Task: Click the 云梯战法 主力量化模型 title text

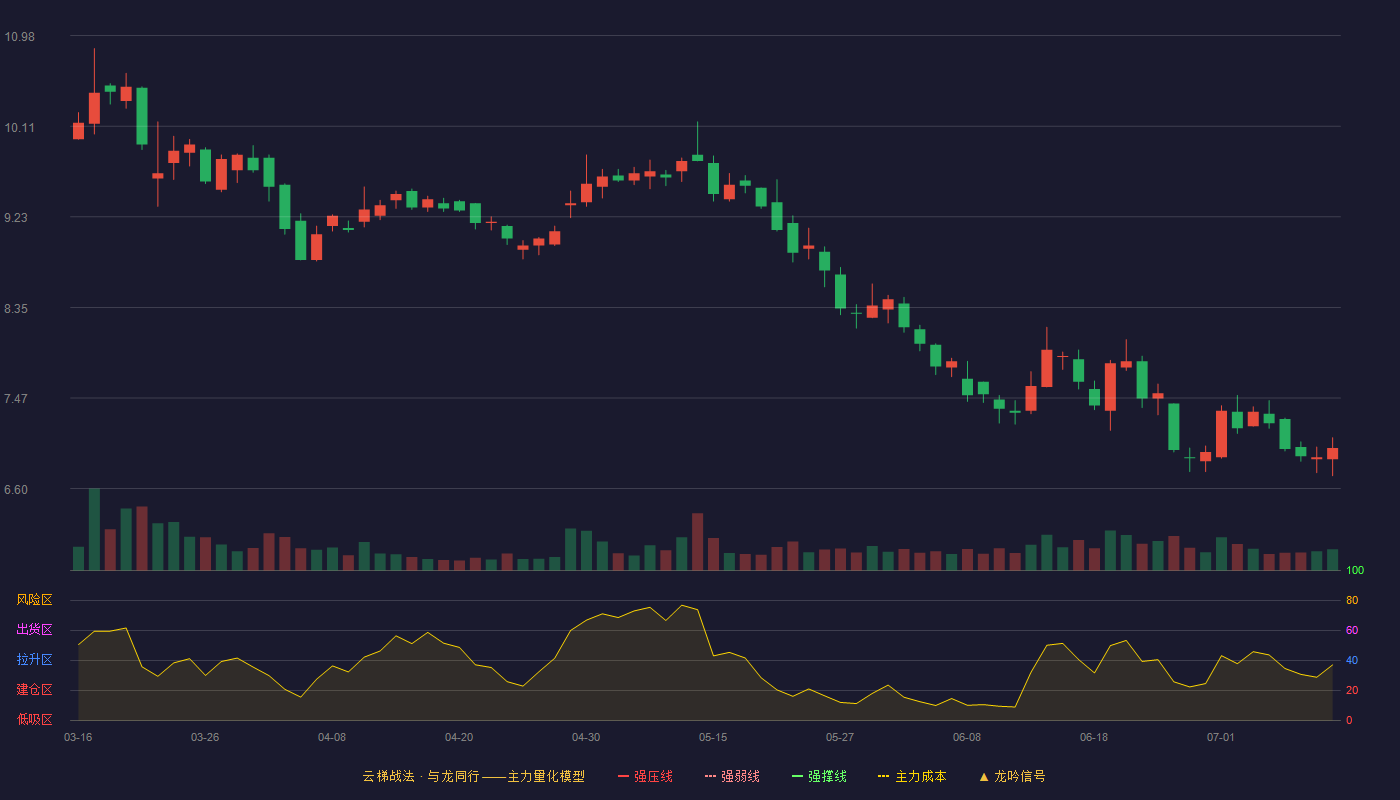Action: [474, 776]
